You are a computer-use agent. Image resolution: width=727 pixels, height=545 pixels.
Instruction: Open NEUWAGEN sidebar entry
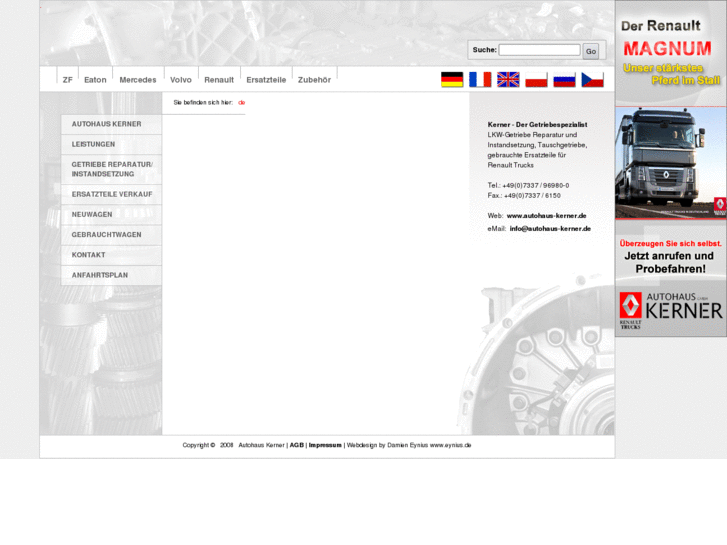pos(111,215)
